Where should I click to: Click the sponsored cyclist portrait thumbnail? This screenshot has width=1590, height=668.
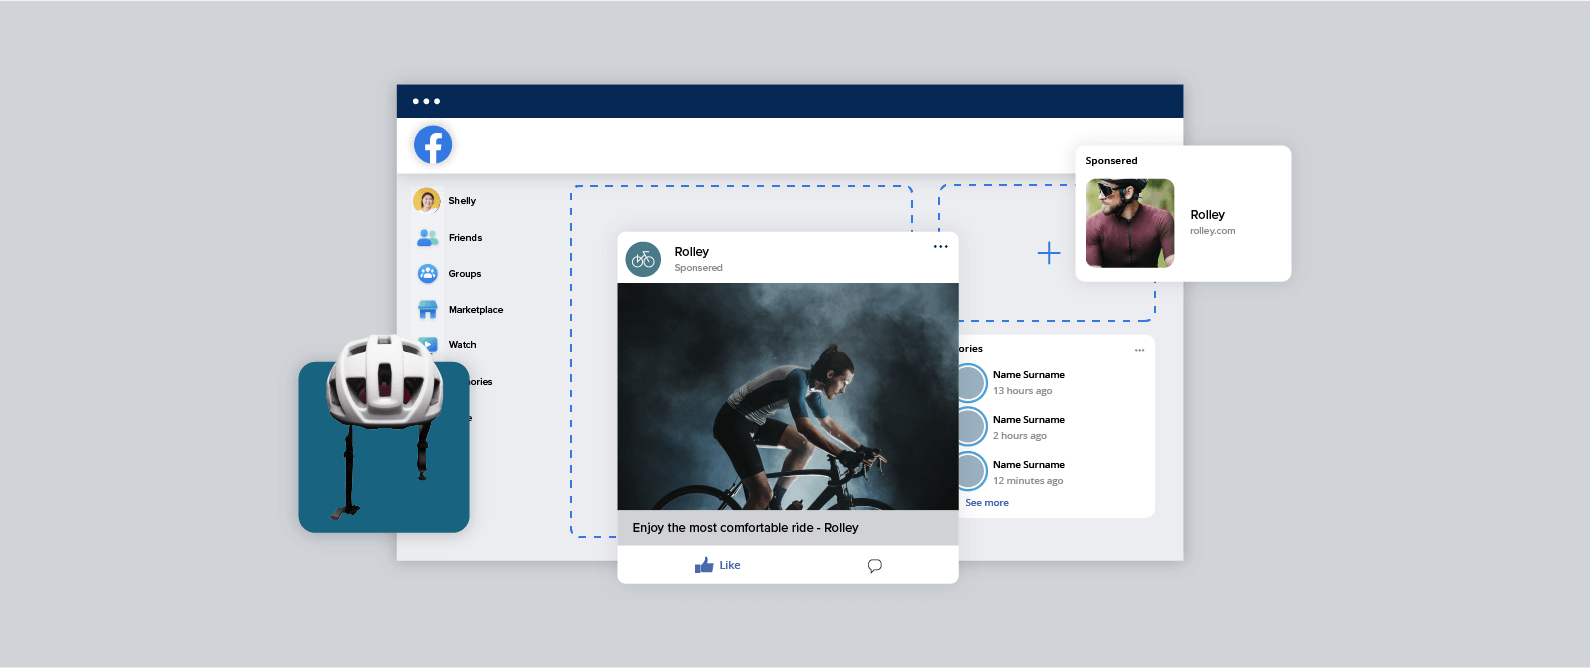coord(1130,223)
